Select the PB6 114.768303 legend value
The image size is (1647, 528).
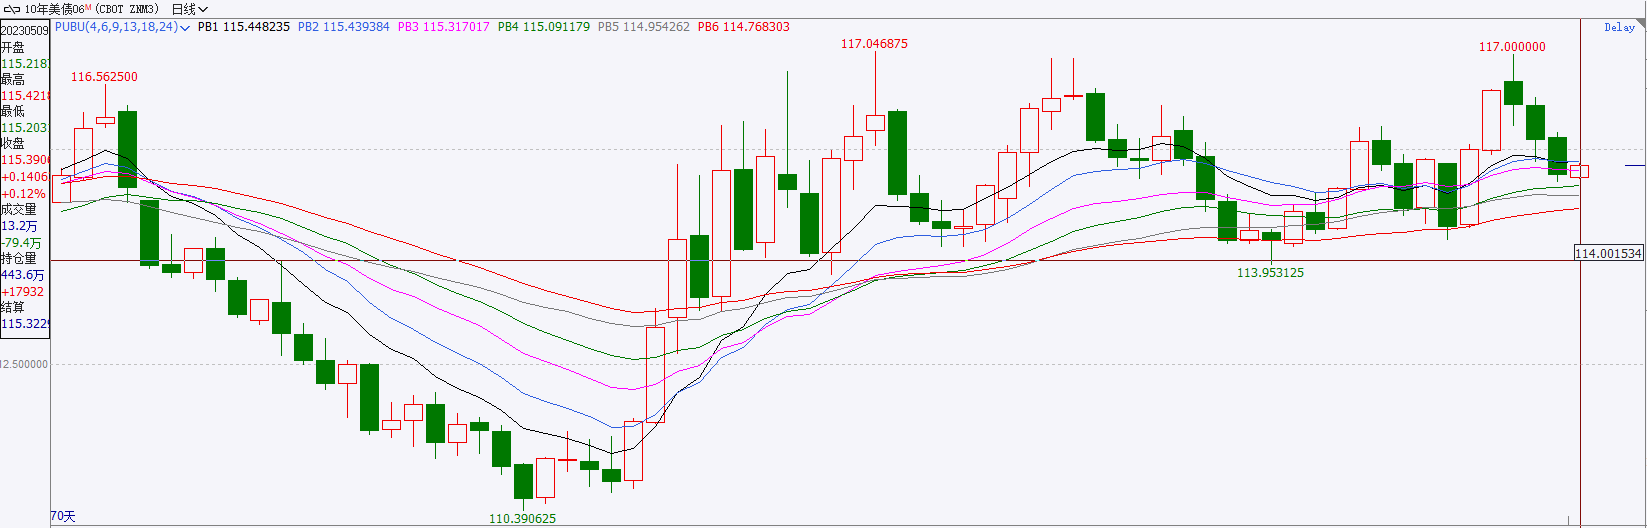pos(744,27)
